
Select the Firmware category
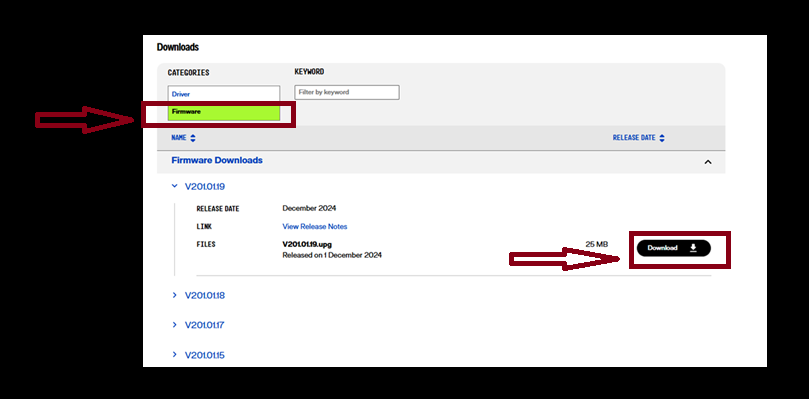point(223,112)
